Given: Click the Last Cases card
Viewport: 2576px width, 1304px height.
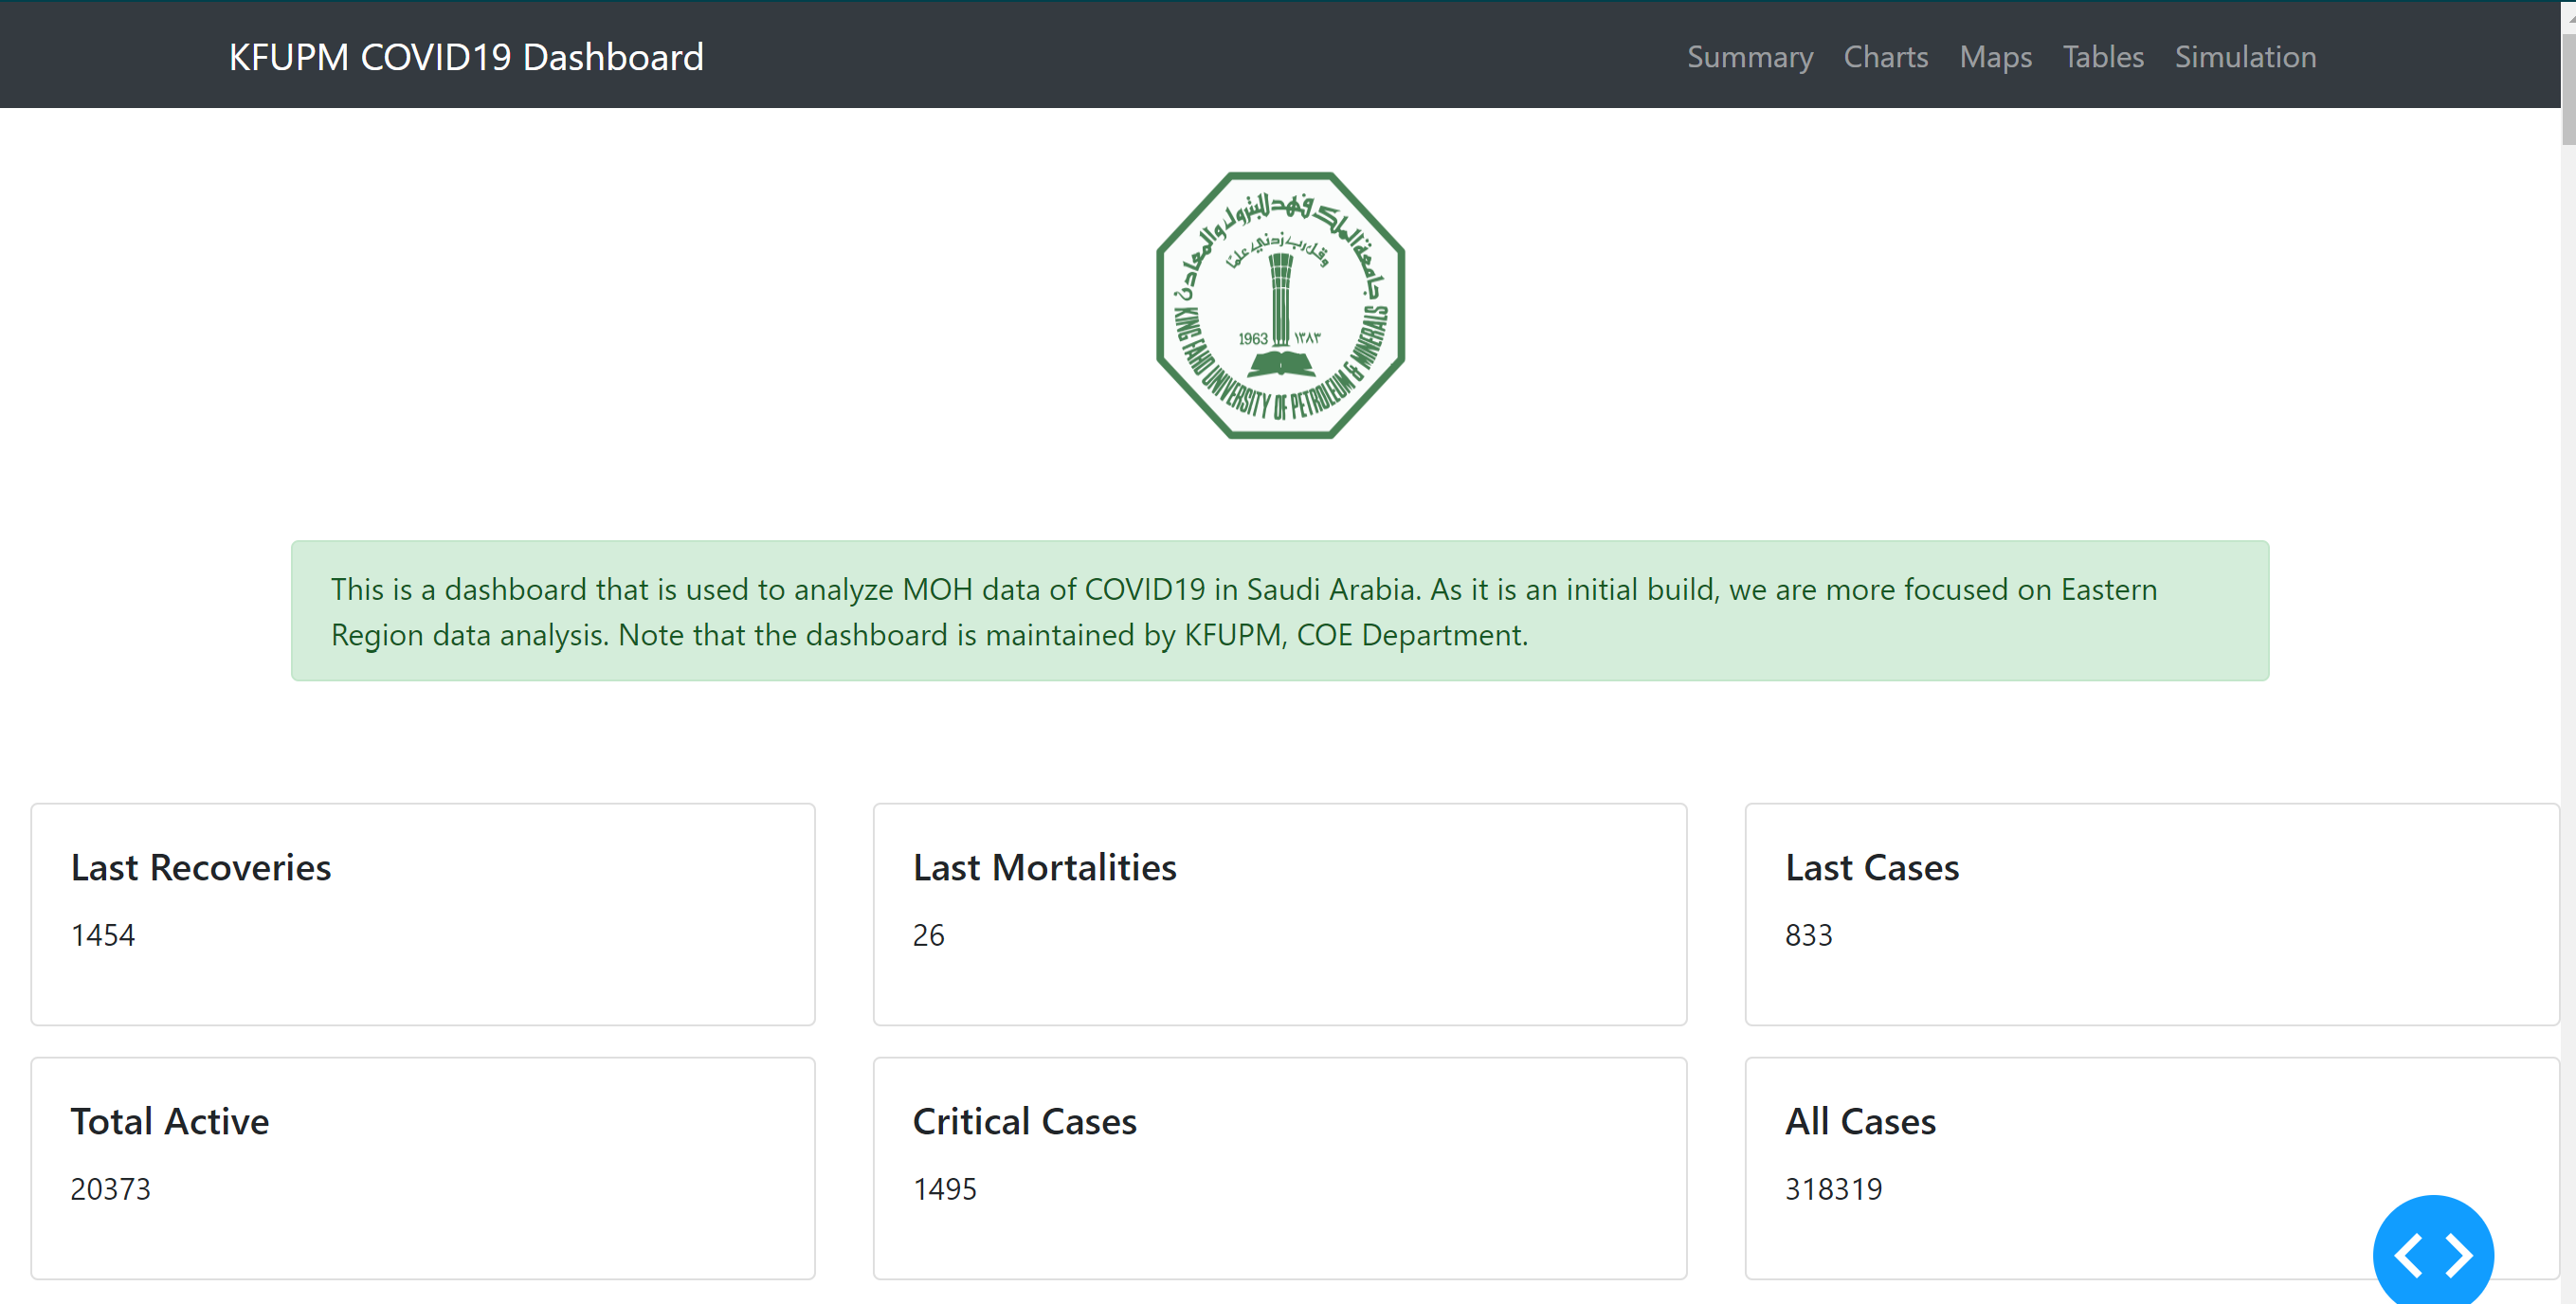Looking at the screenshot, I should click(x=2150, y=913).
